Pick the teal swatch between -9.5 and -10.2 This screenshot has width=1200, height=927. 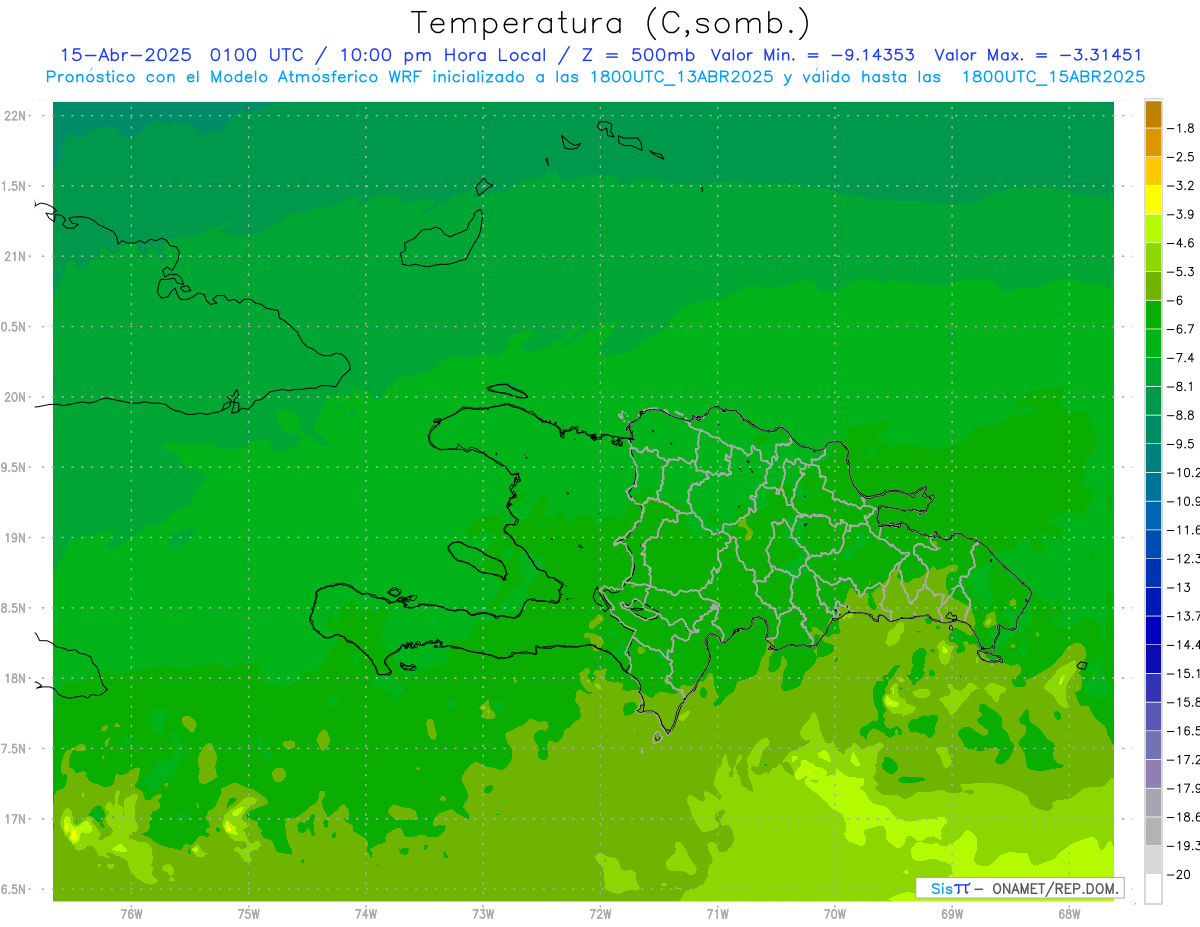coord(1153,459)
